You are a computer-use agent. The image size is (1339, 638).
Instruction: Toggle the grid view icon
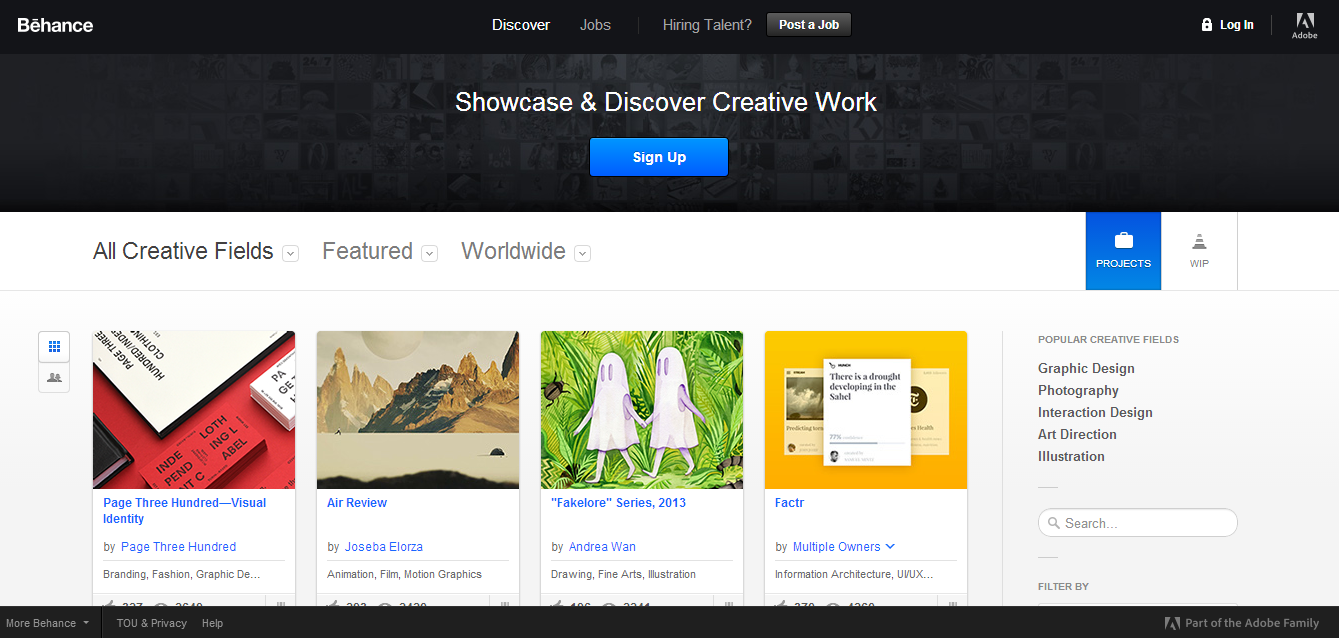(54, 347)
